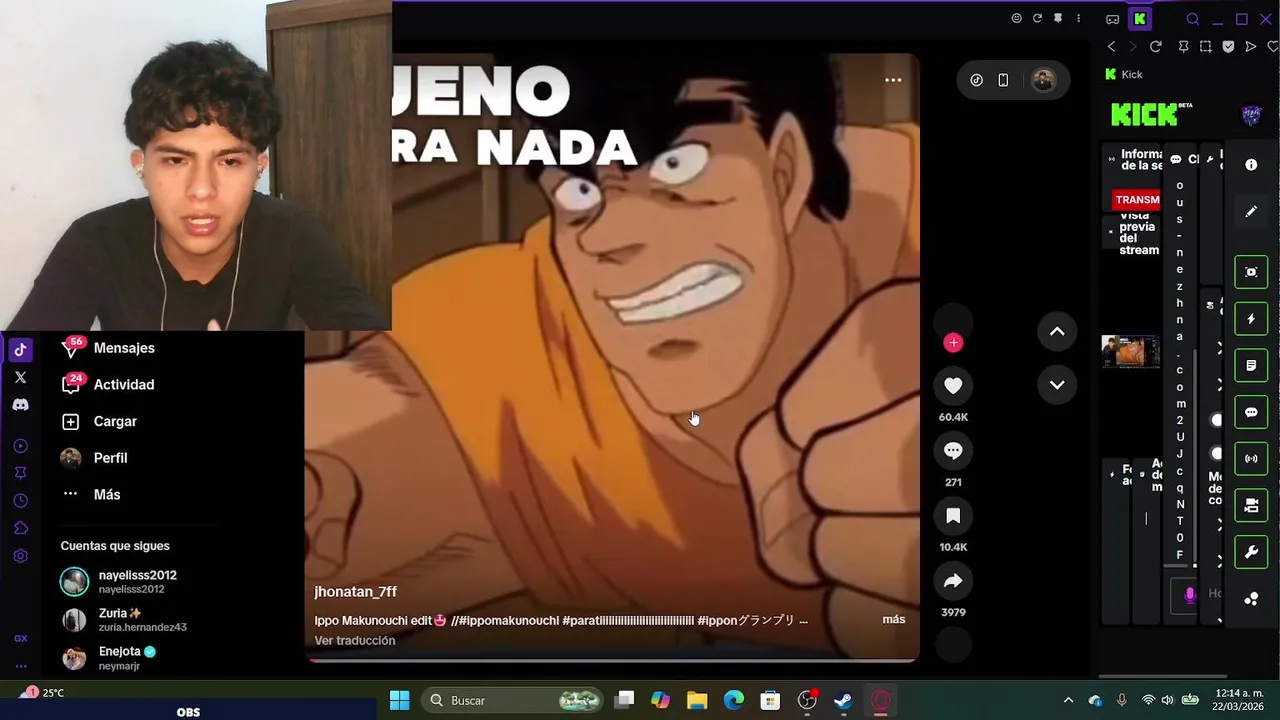The width and height of the screenshot is (1280, 720).
Task: Toggle the Kick stream preview panel icon
Action: [1251, 272]
